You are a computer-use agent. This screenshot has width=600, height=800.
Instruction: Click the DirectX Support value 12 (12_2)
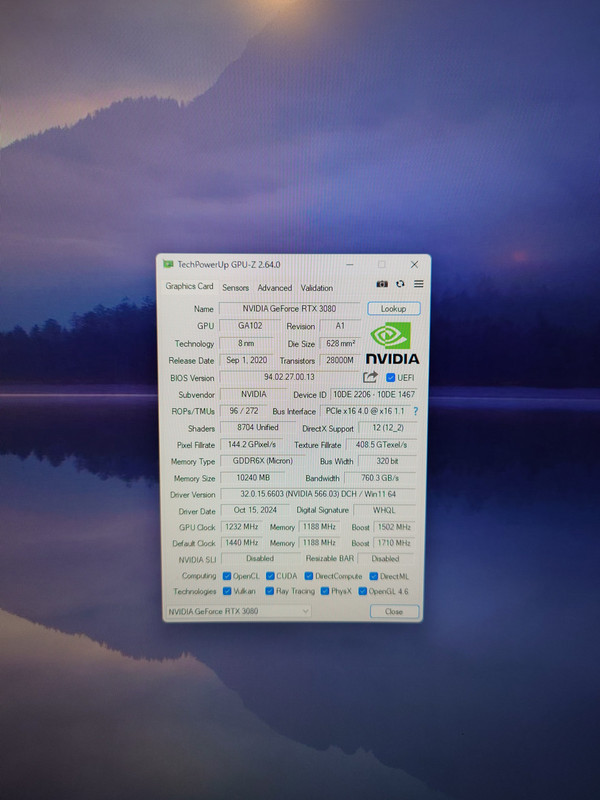(388, 428)
